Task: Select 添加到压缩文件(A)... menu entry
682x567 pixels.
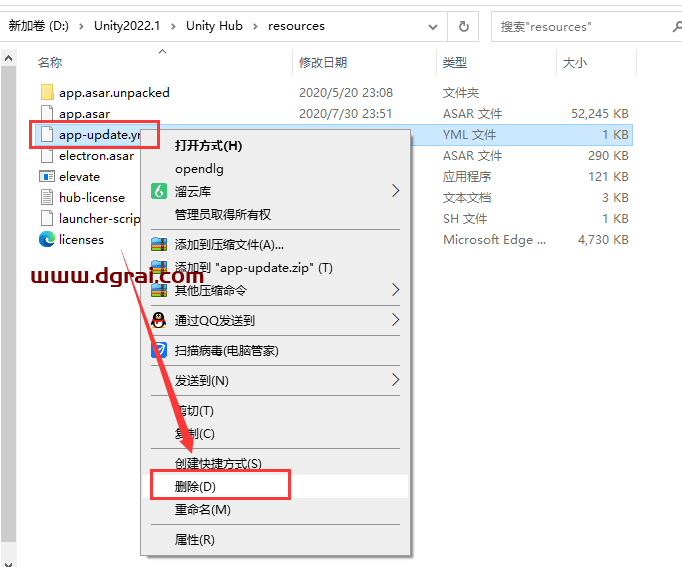Action: (229, 245)
